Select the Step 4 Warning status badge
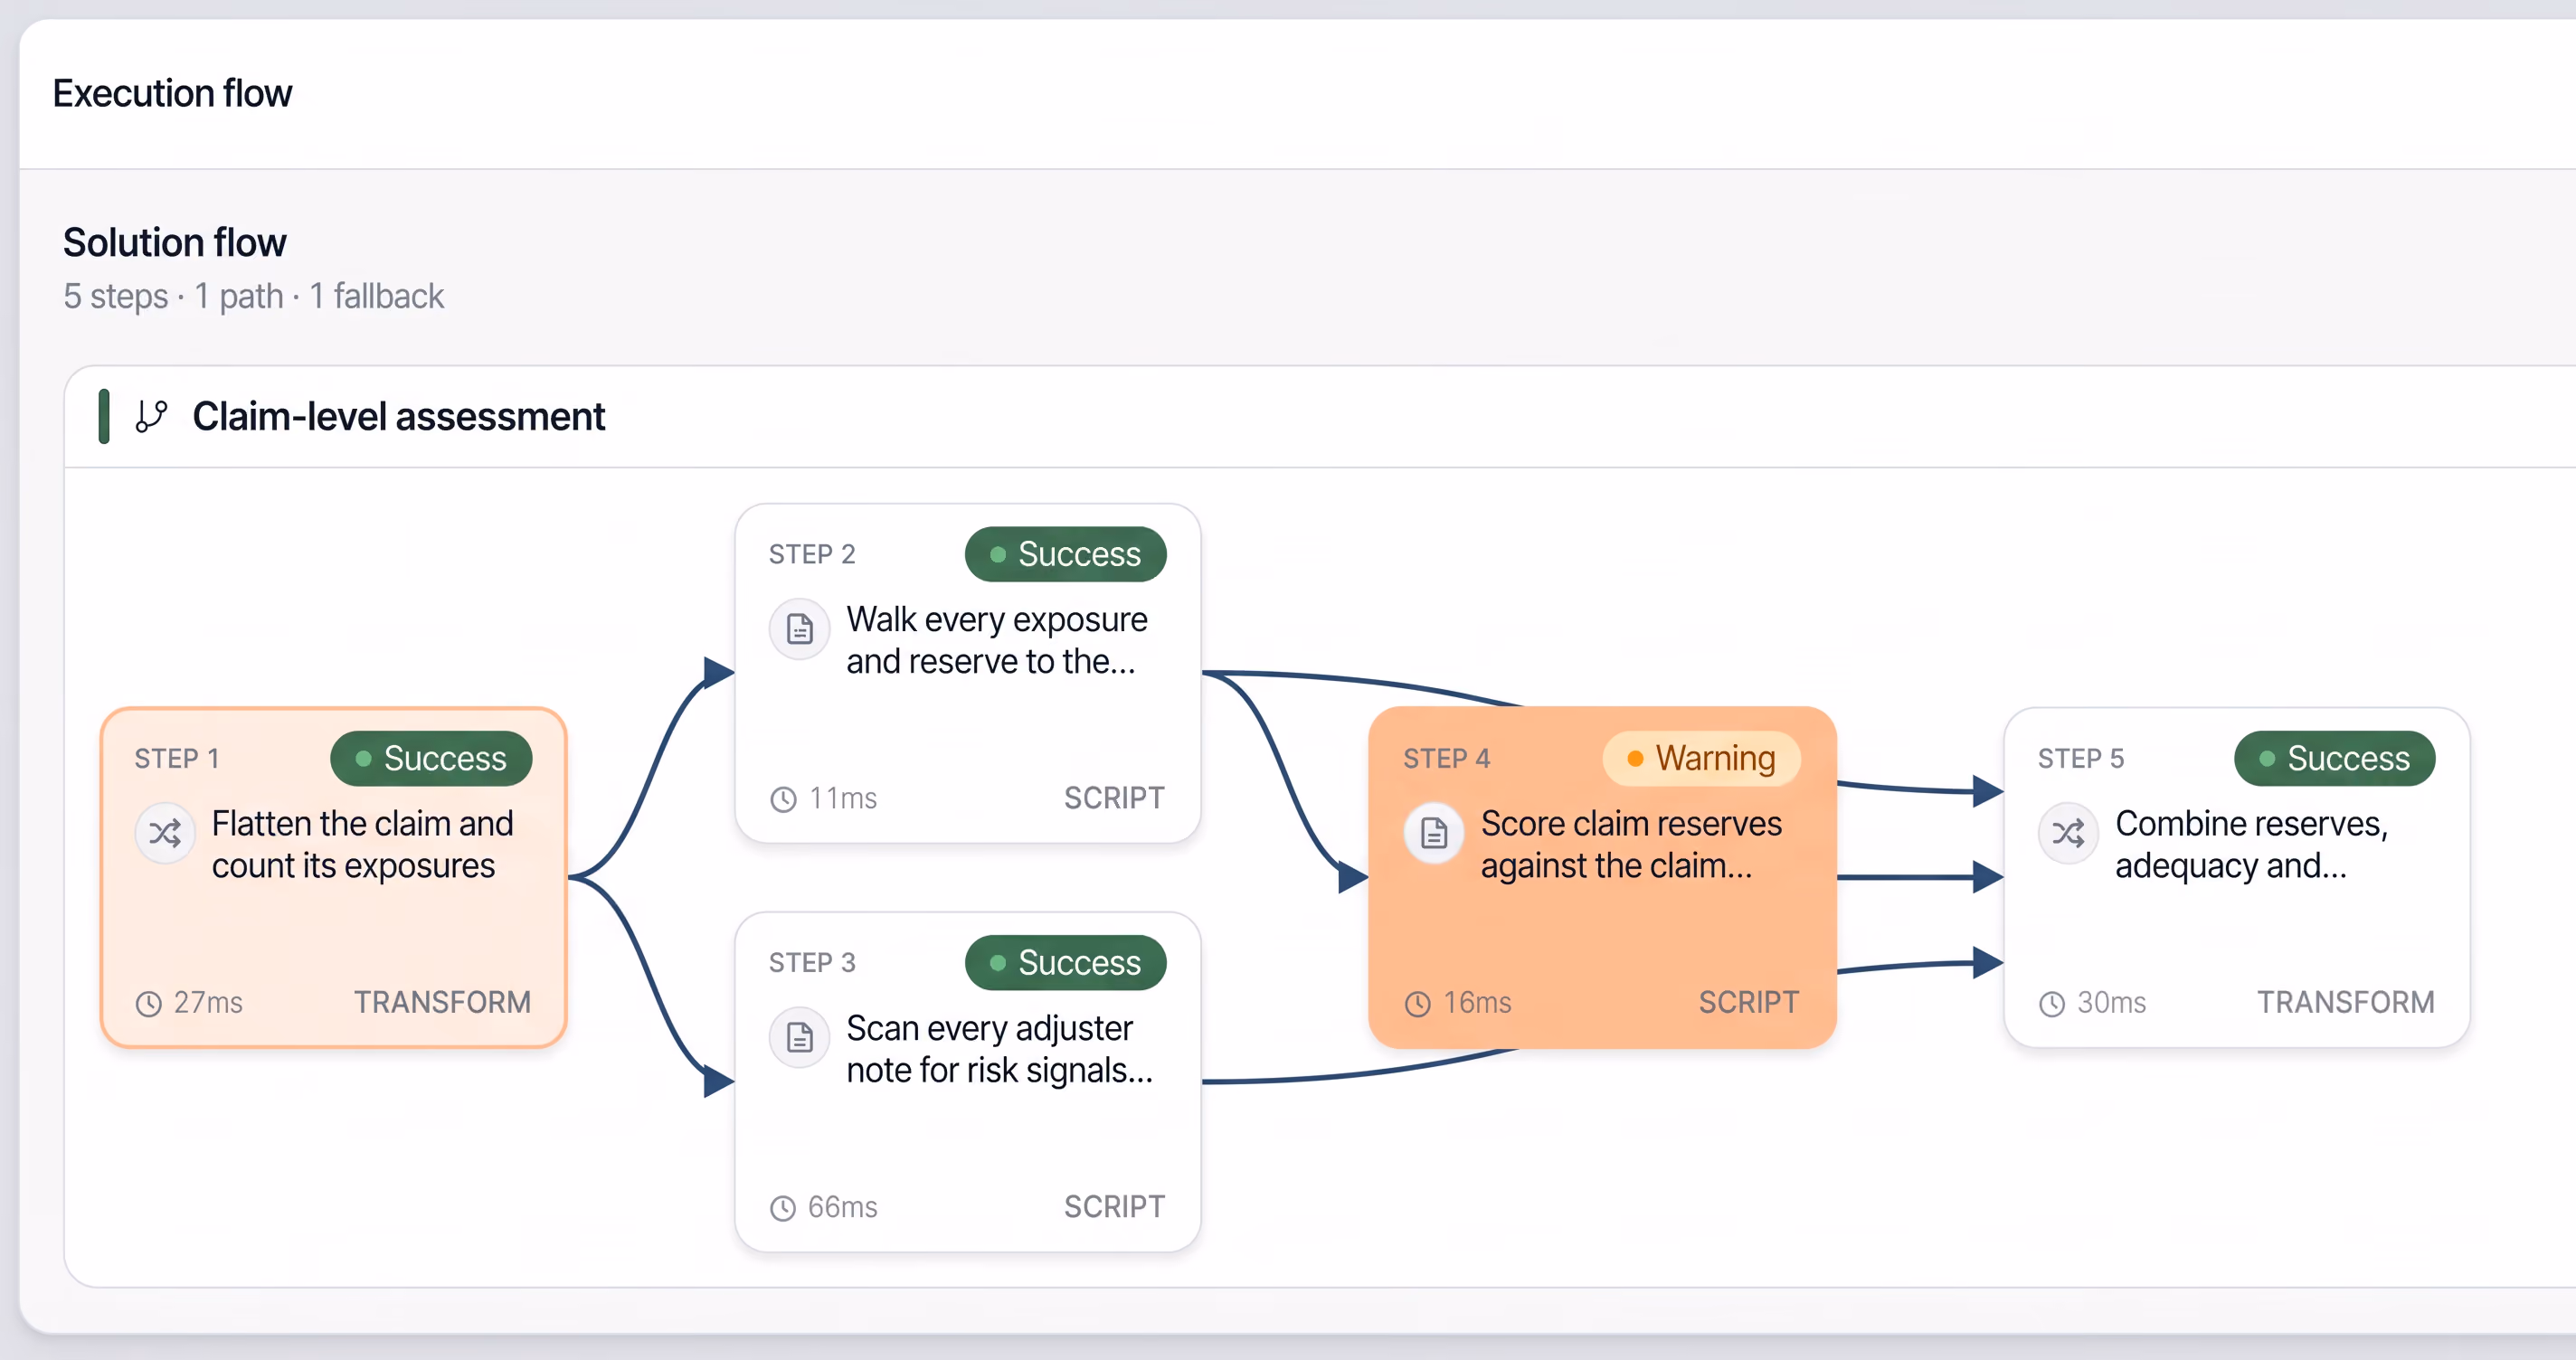This screenshot has height=1360, width=2576. pyautogui.click(x=1701, y=758)
